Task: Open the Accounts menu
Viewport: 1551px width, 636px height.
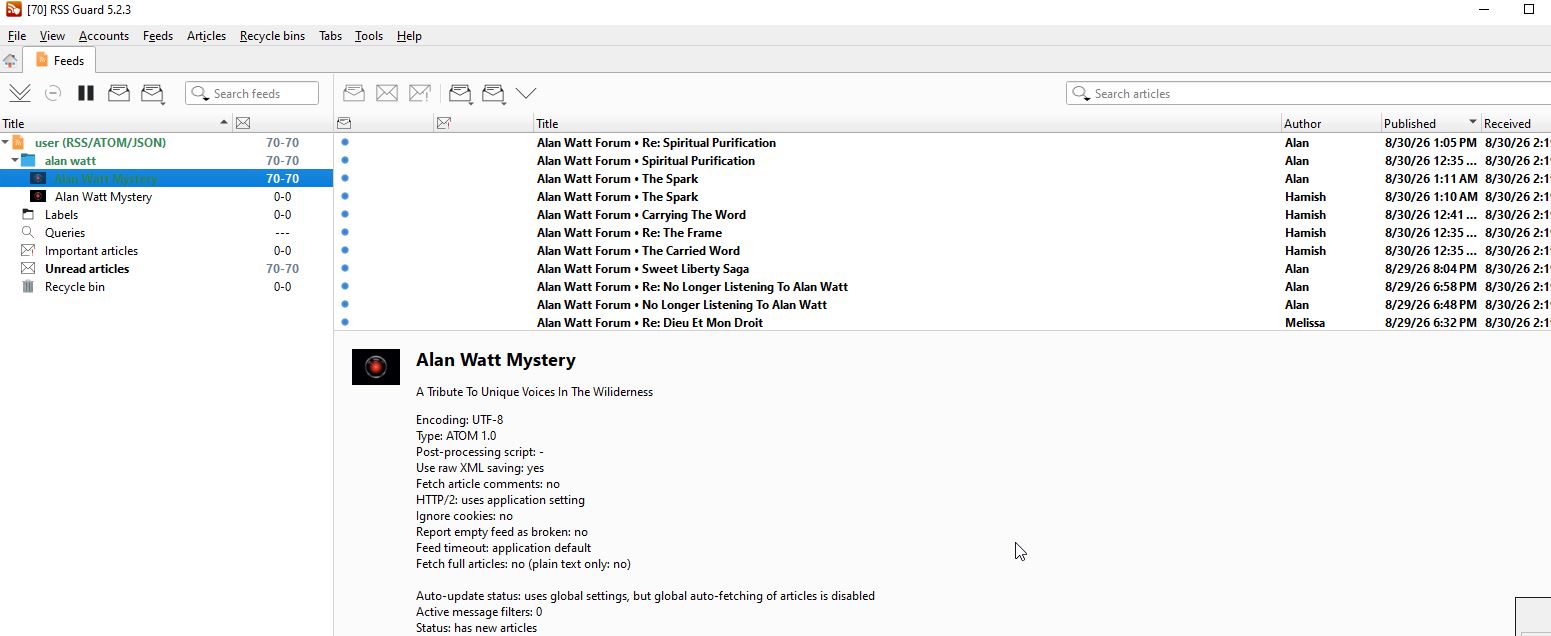Action: 104,35
